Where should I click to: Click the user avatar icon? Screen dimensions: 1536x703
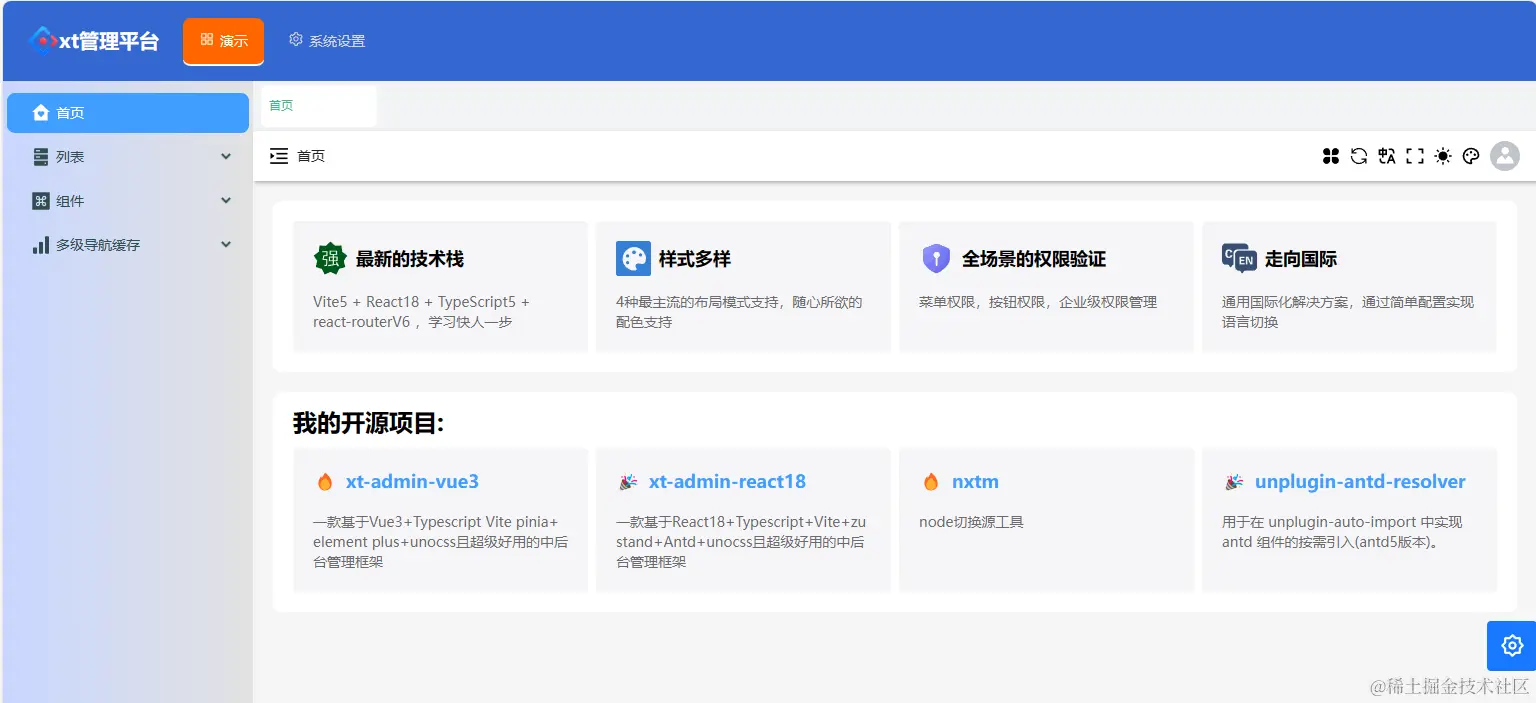[1505, 156]
